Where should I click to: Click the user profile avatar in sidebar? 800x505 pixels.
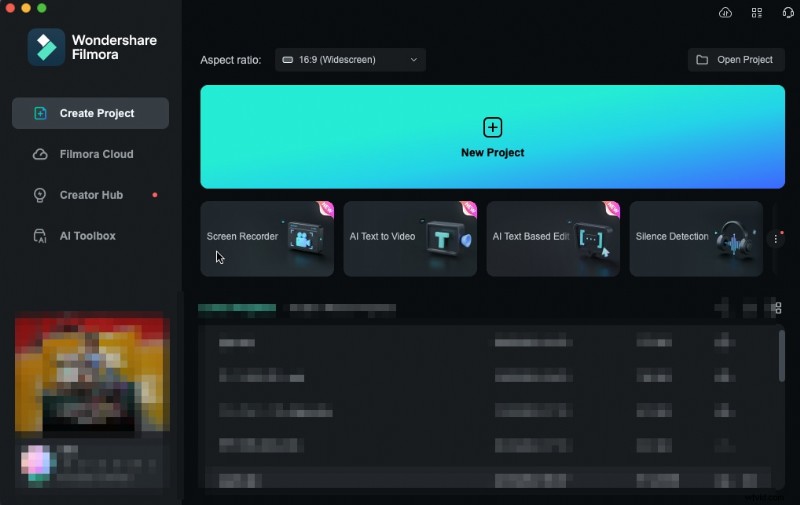(37, 461)
